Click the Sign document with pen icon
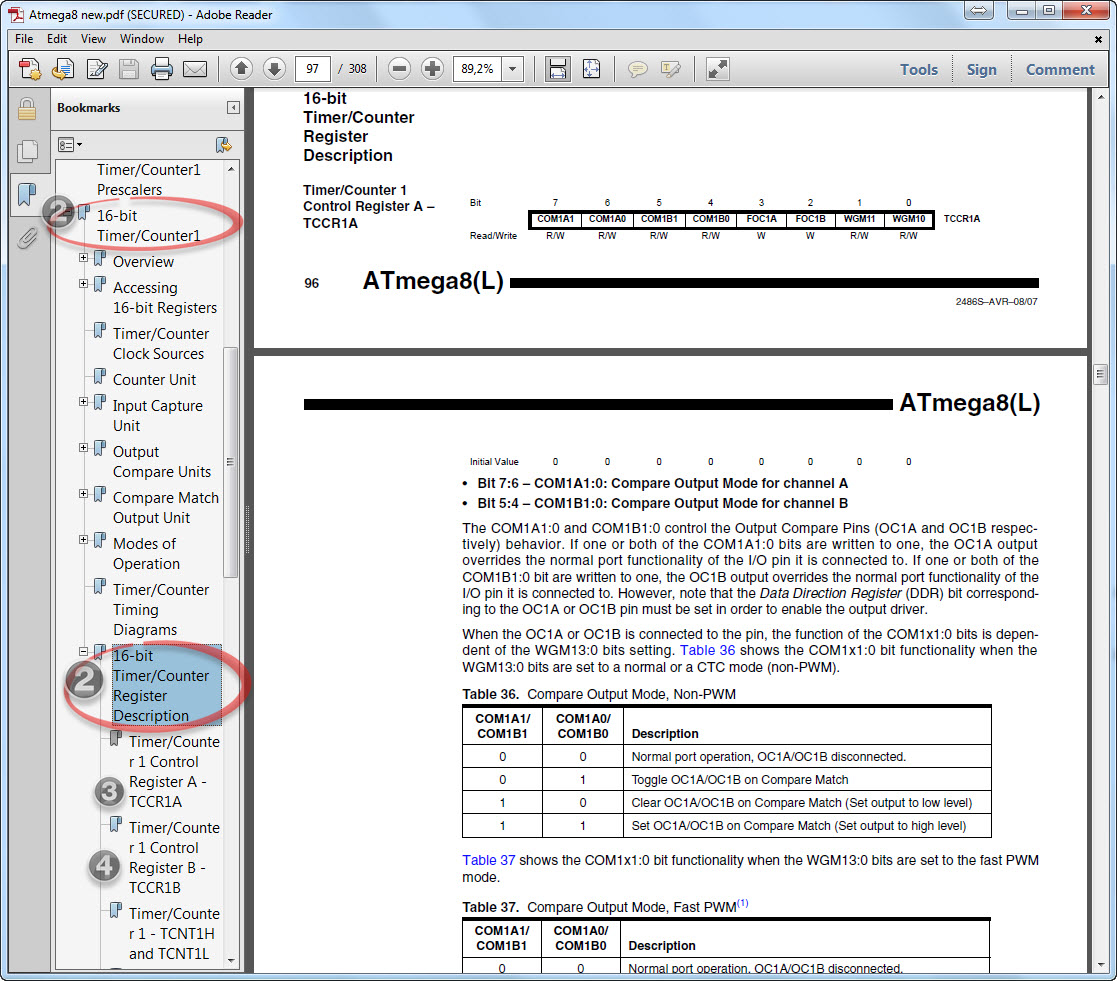This screenshot has height=981, width=1117. pyautogui.click(x=97, y=69)
